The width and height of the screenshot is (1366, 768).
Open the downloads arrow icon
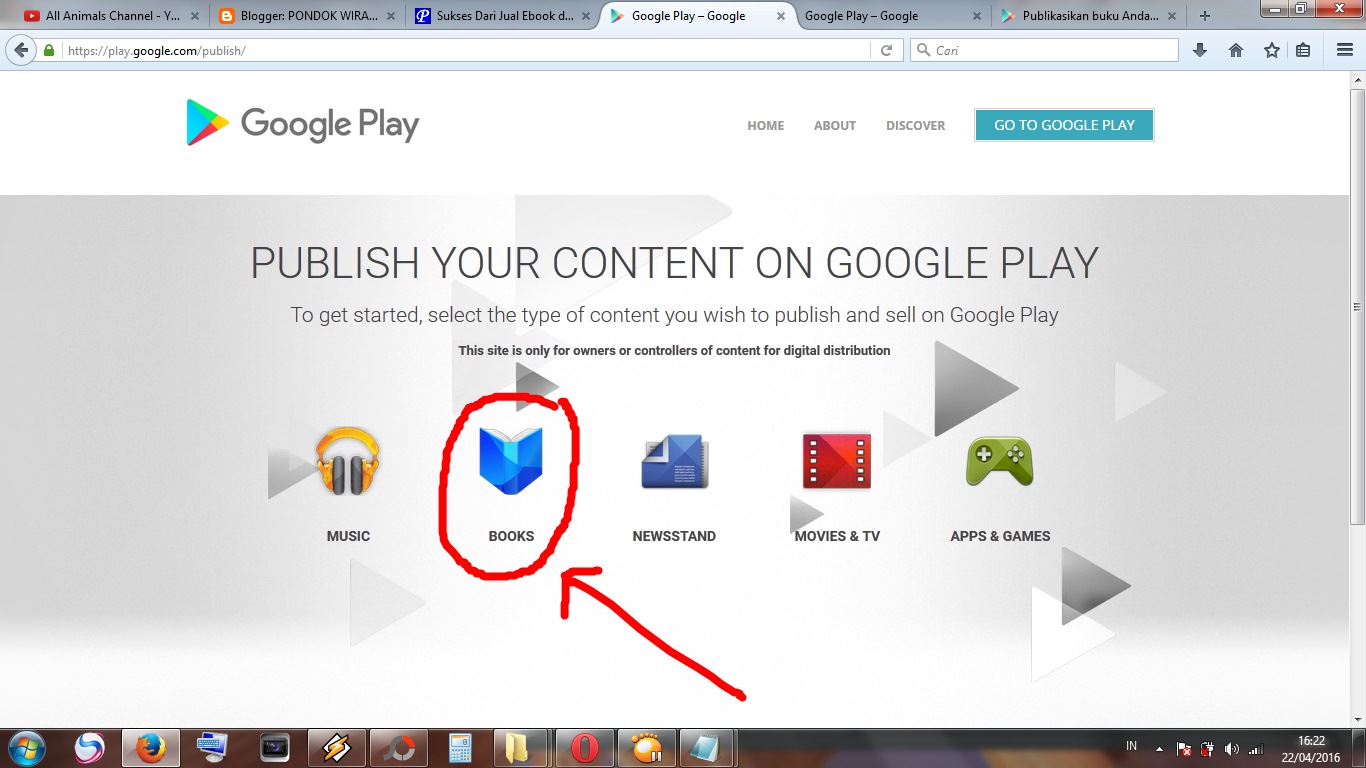pyautogui.click(x=1201, y=50)
